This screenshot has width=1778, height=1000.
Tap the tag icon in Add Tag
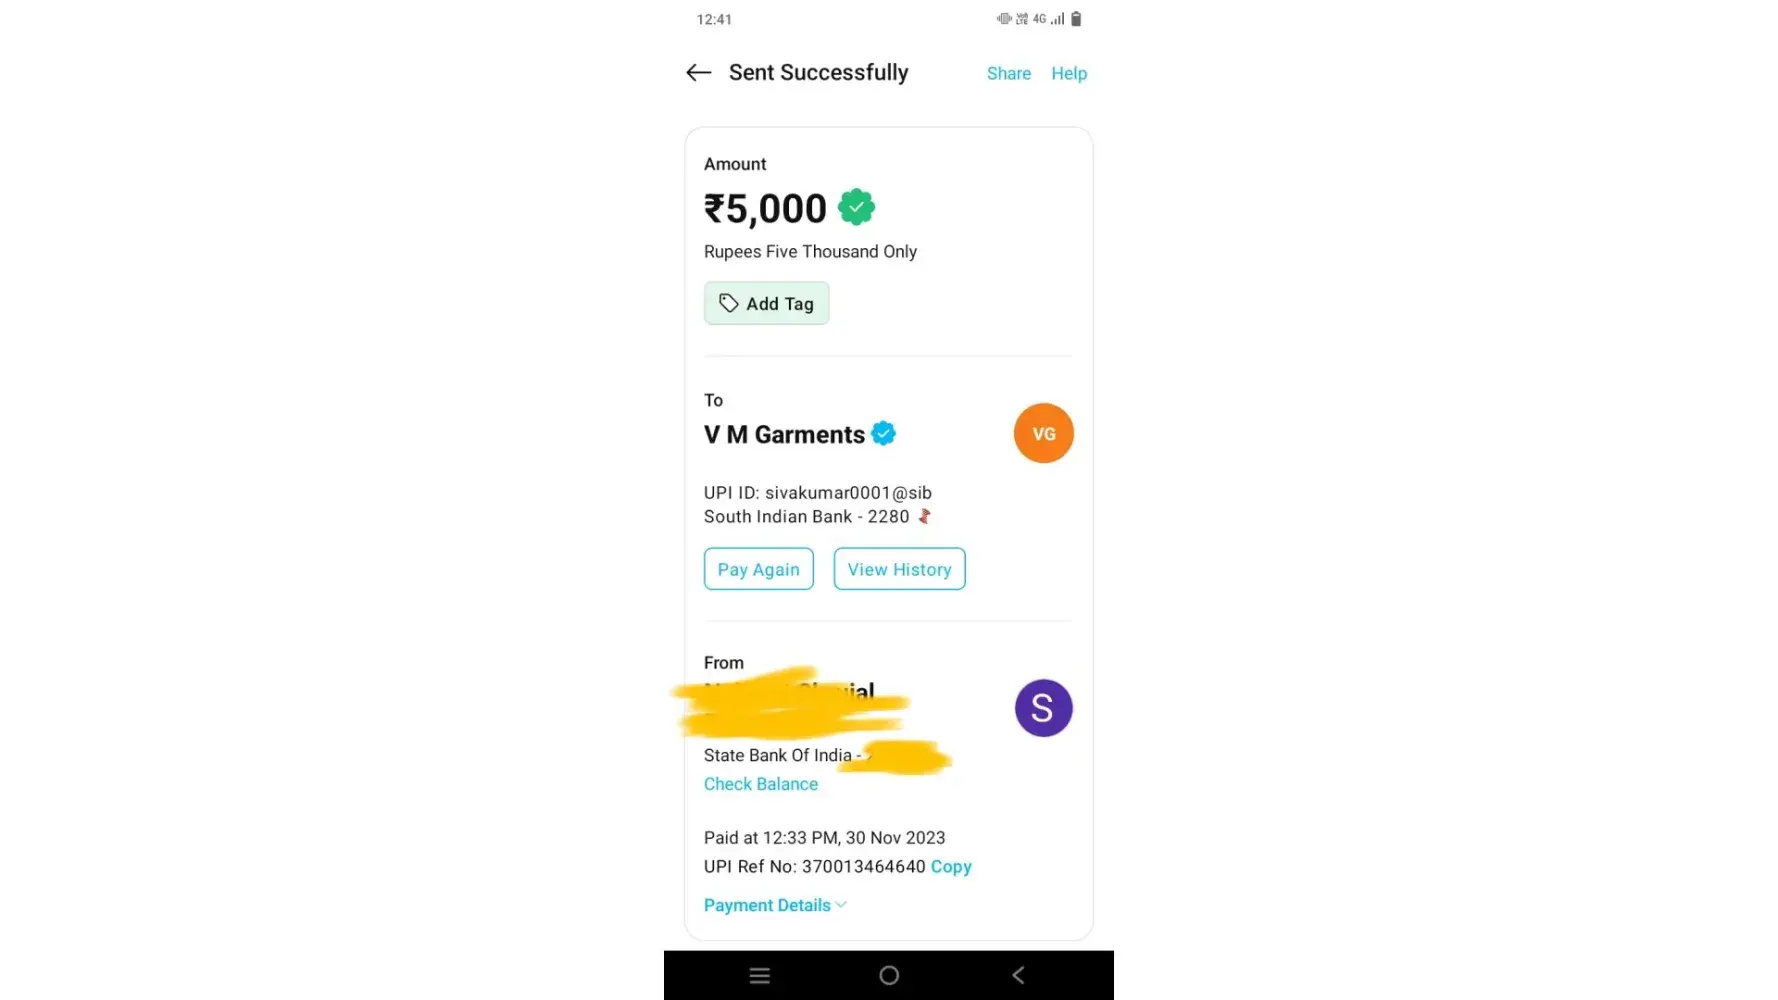pos(729,303)
